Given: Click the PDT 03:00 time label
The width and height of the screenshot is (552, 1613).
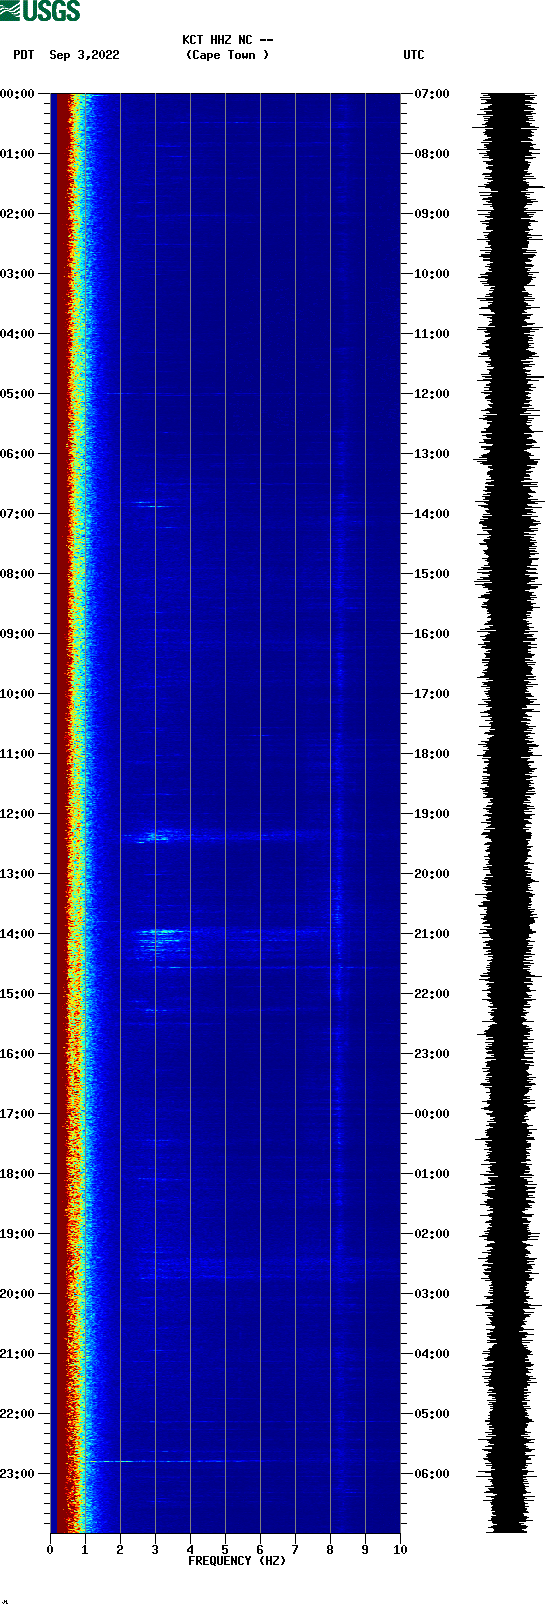Looking at the screenshot, I should click(x=18, y=274).
